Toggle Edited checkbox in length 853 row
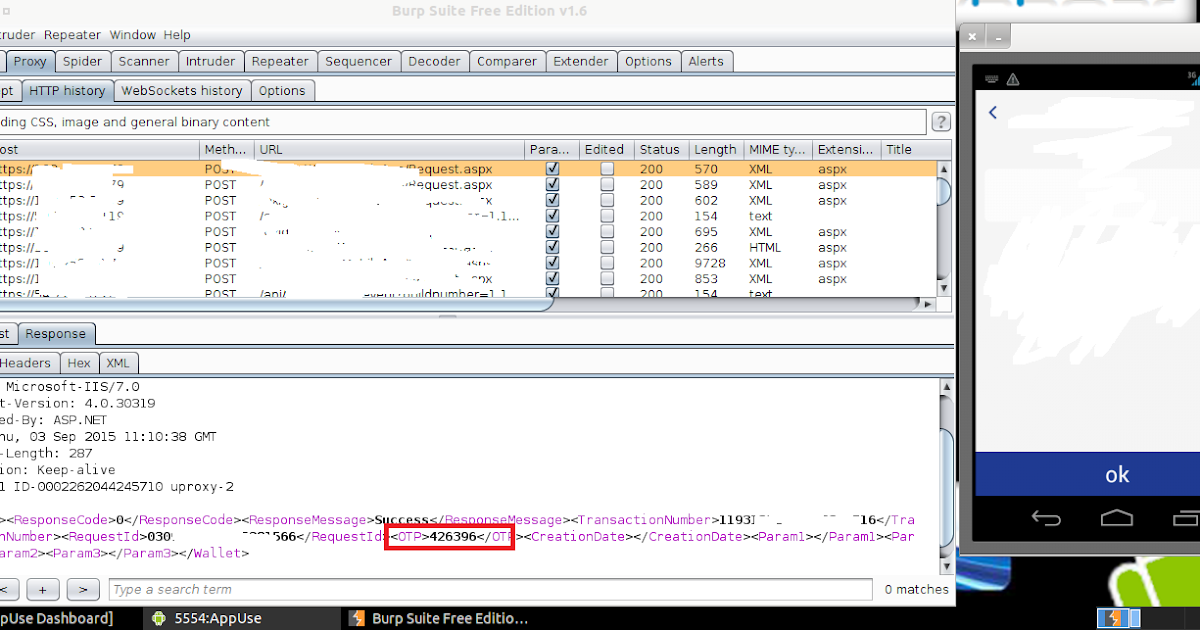Screen dimensions: 1200x630 [x=607, y=279]
